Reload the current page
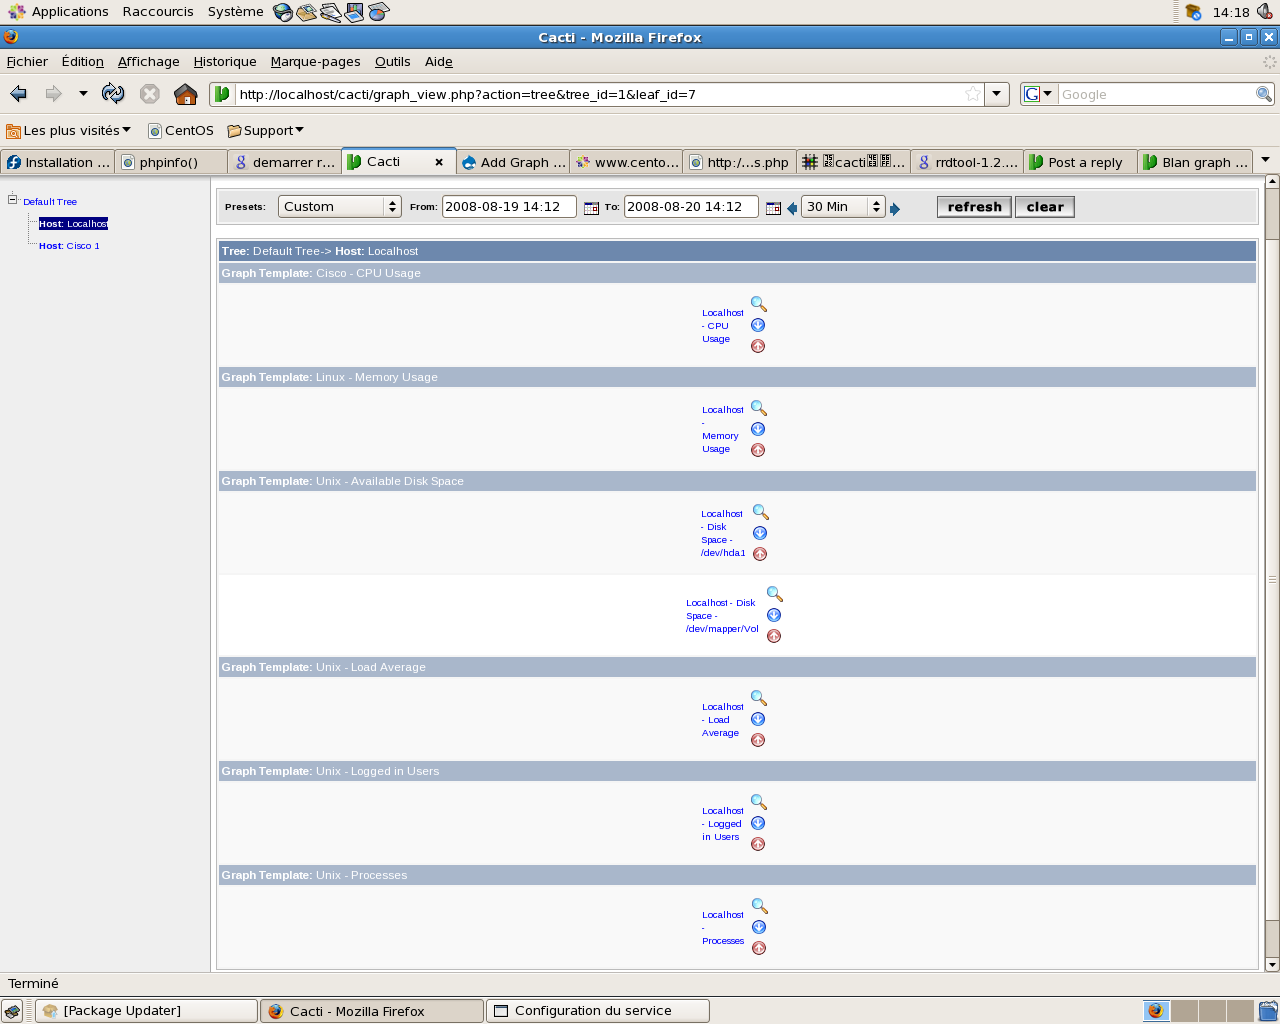1280x1024 pixels. coord(113,94)
